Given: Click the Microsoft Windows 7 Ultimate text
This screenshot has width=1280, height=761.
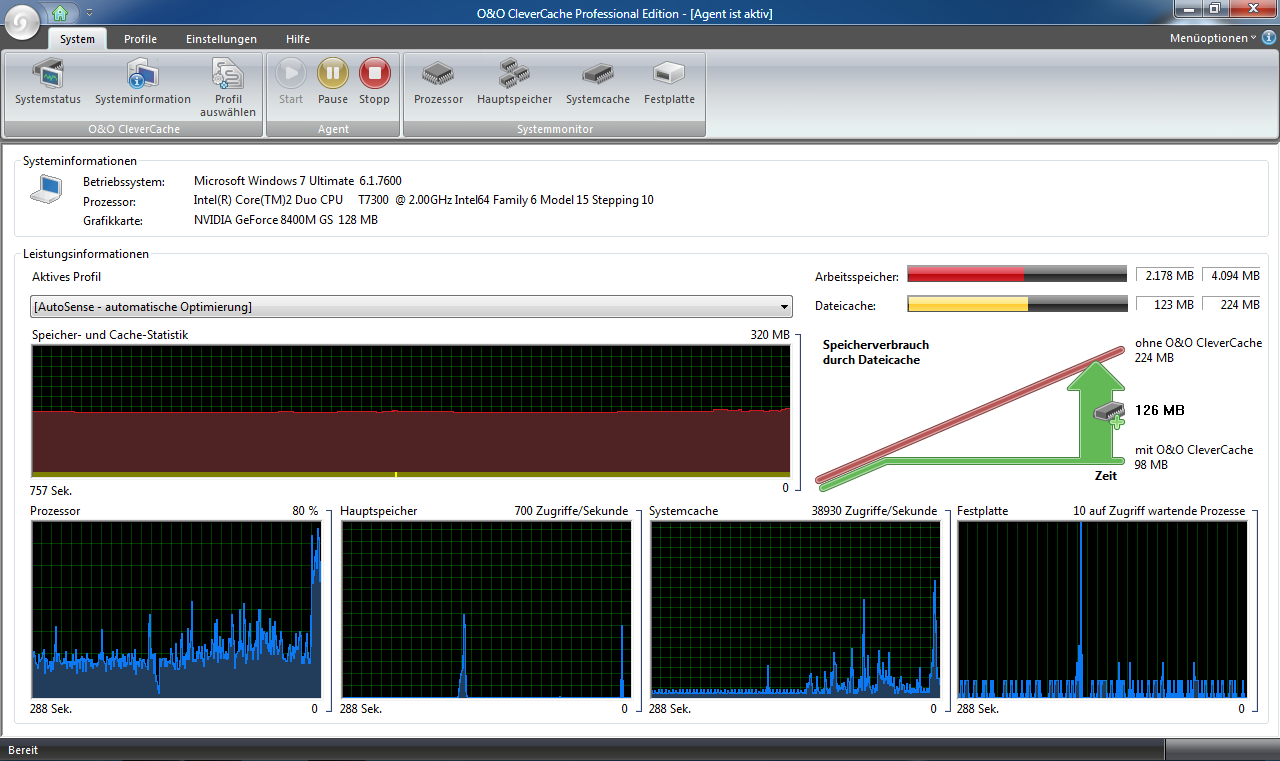Looking at the screenshot, I should pos(298,181).
